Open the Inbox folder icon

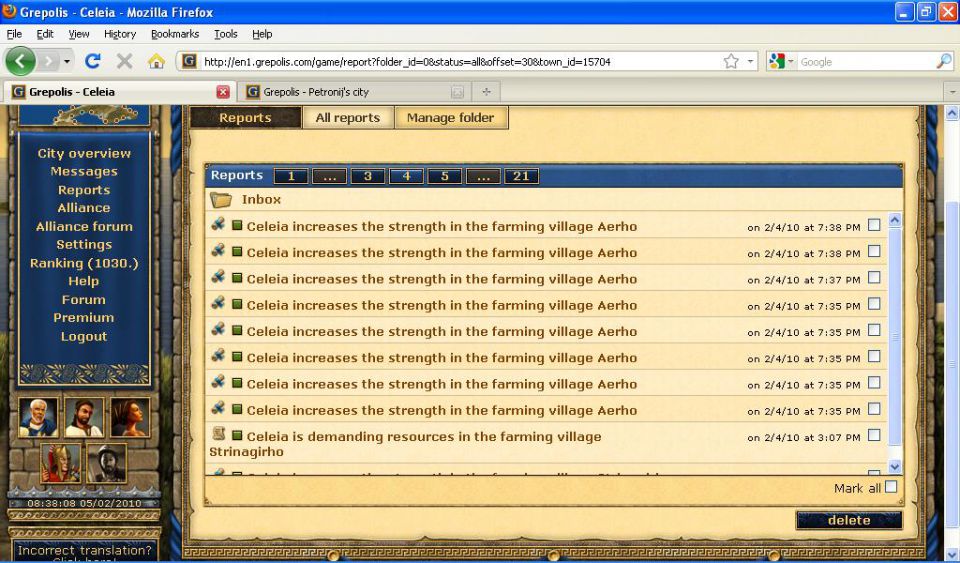click(220, 199)
